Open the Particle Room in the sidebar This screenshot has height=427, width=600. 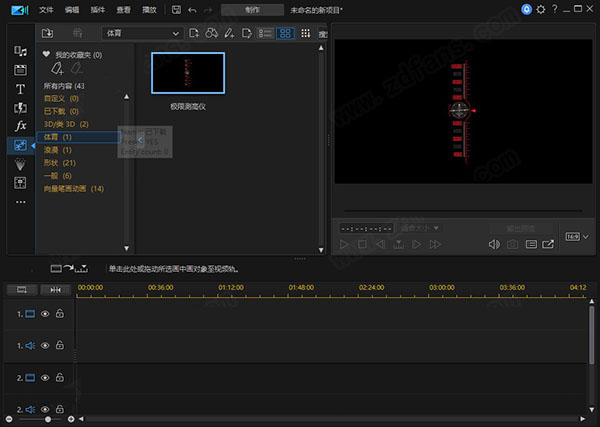[20, 164]
